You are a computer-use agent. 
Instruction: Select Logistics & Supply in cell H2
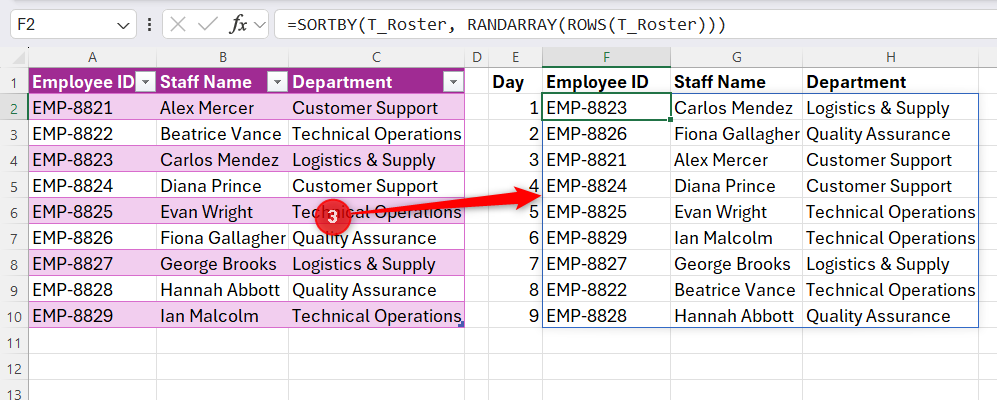click(891, 108)
